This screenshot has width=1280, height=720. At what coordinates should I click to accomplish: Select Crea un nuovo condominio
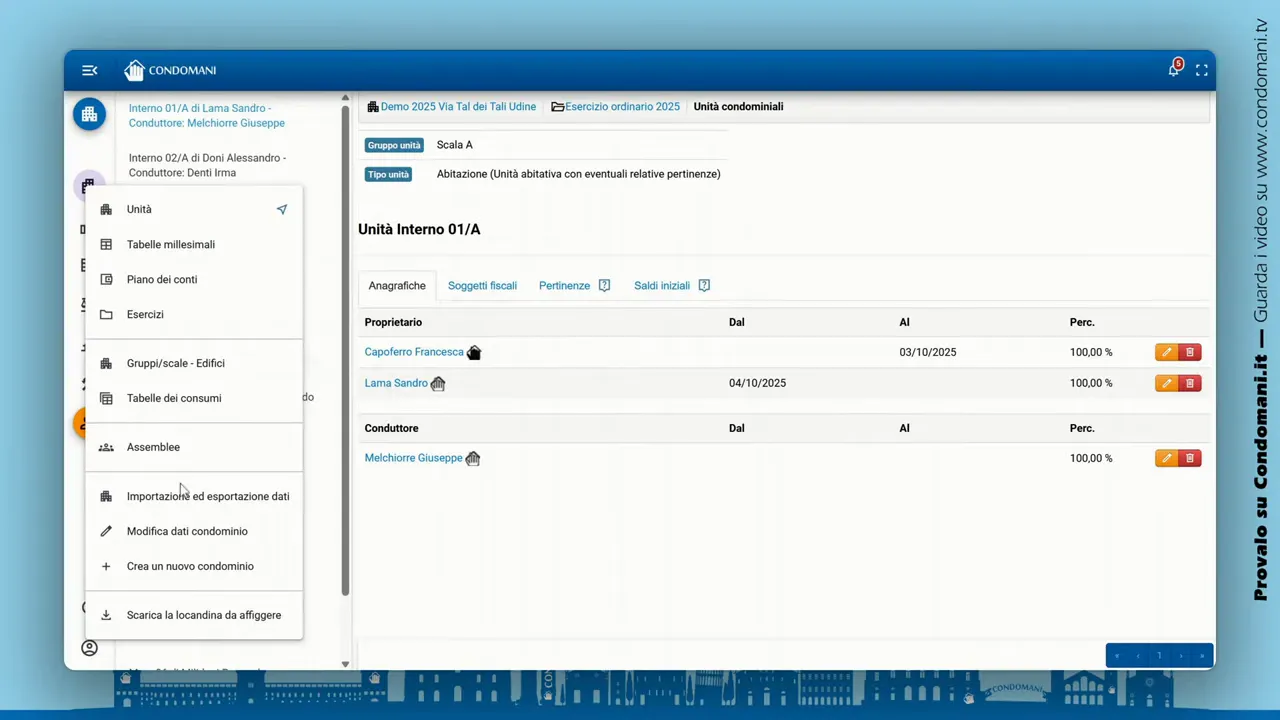[x=190, y=566]
